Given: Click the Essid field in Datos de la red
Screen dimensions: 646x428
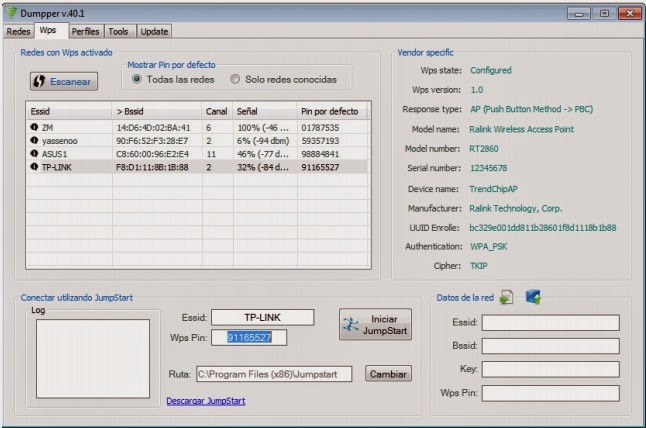Looking at the screenshot, I should 550,323.
